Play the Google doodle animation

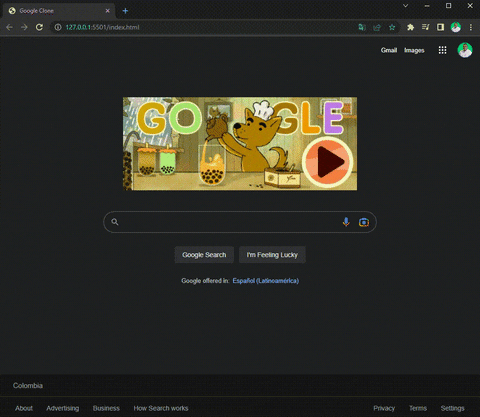click(x=328, y=162)
